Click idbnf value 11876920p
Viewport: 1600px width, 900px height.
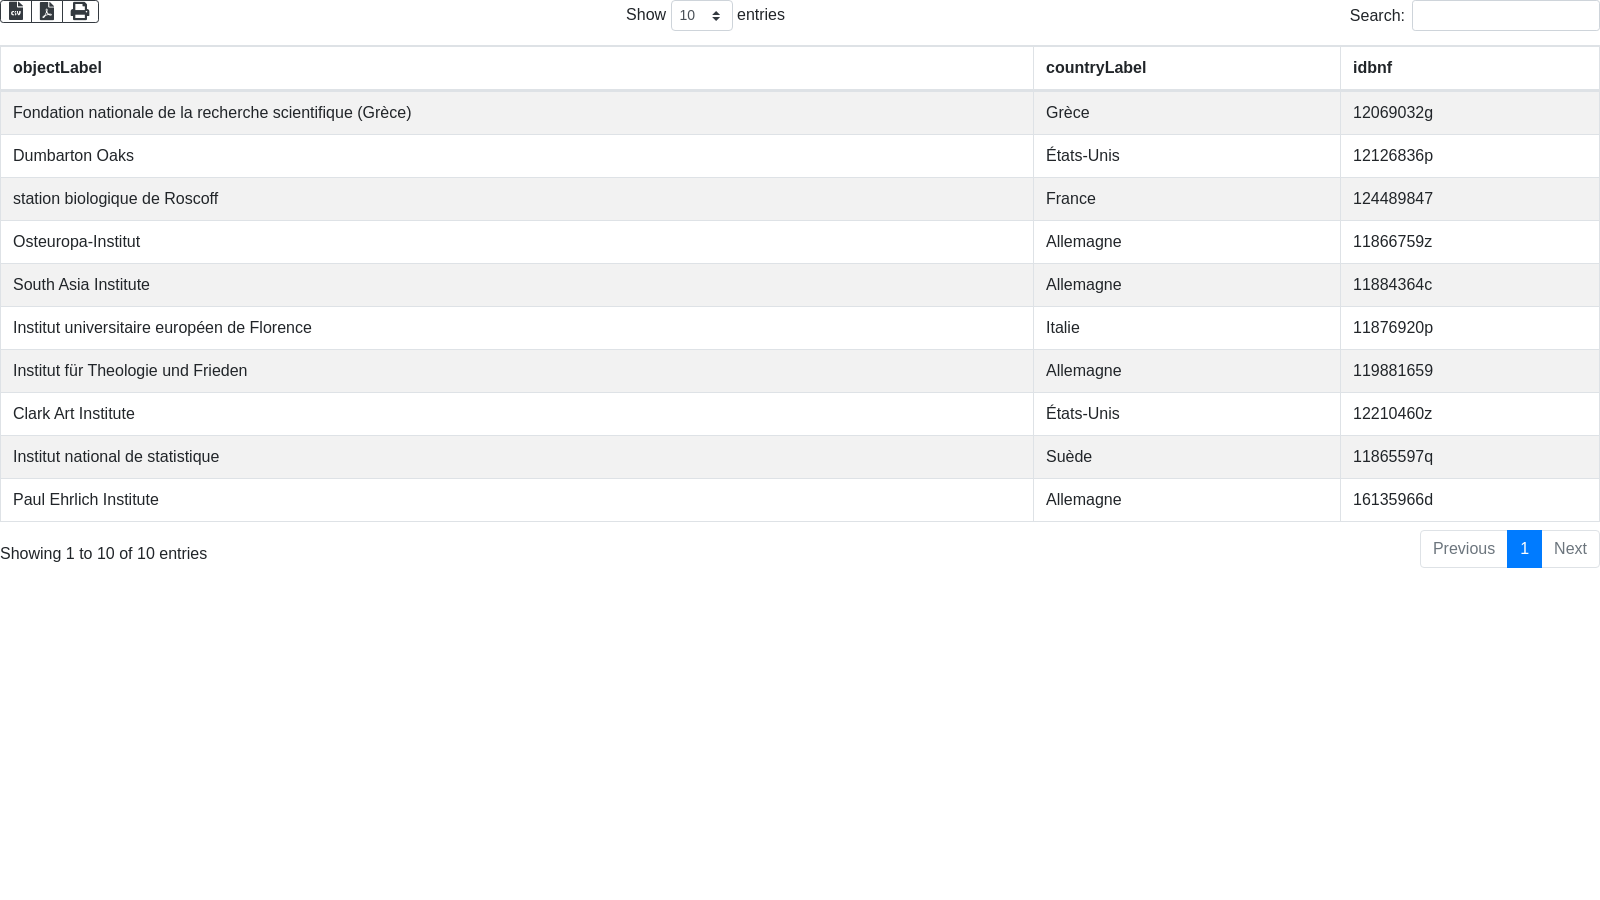point(1470,328)
